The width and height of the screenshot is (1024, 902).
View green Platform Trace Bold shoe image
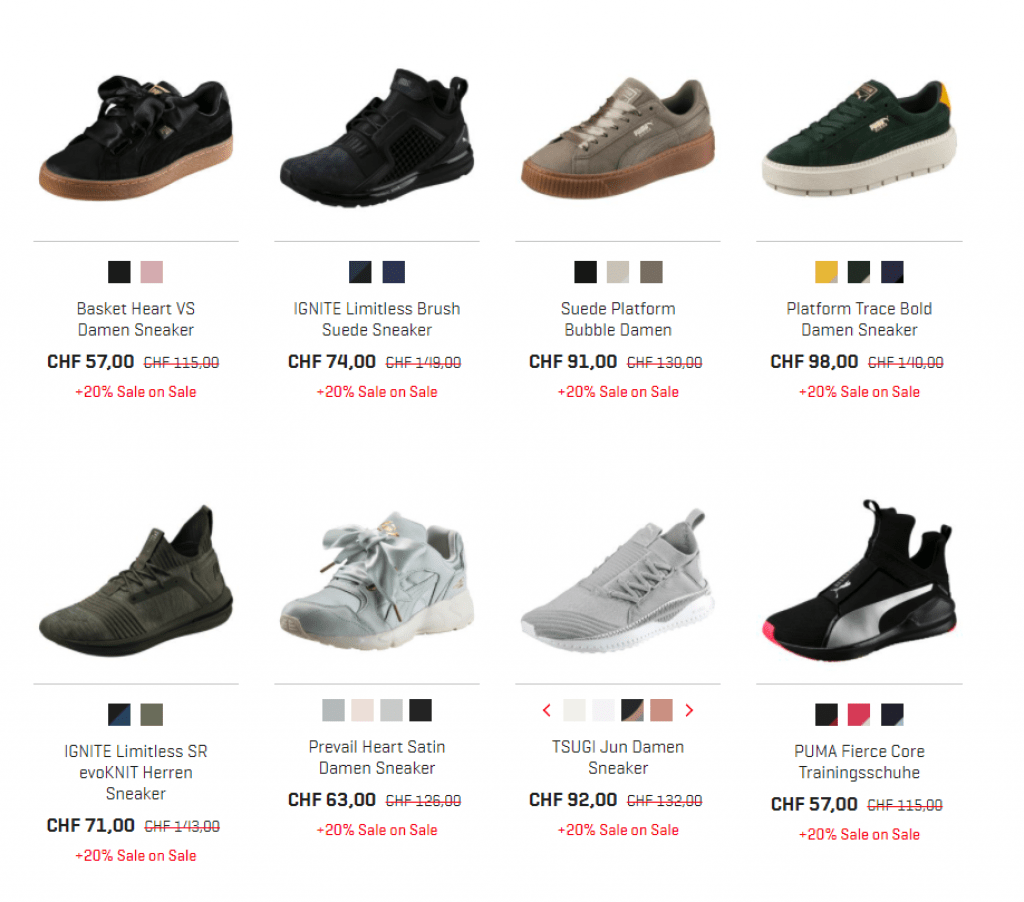pos(859,137)
